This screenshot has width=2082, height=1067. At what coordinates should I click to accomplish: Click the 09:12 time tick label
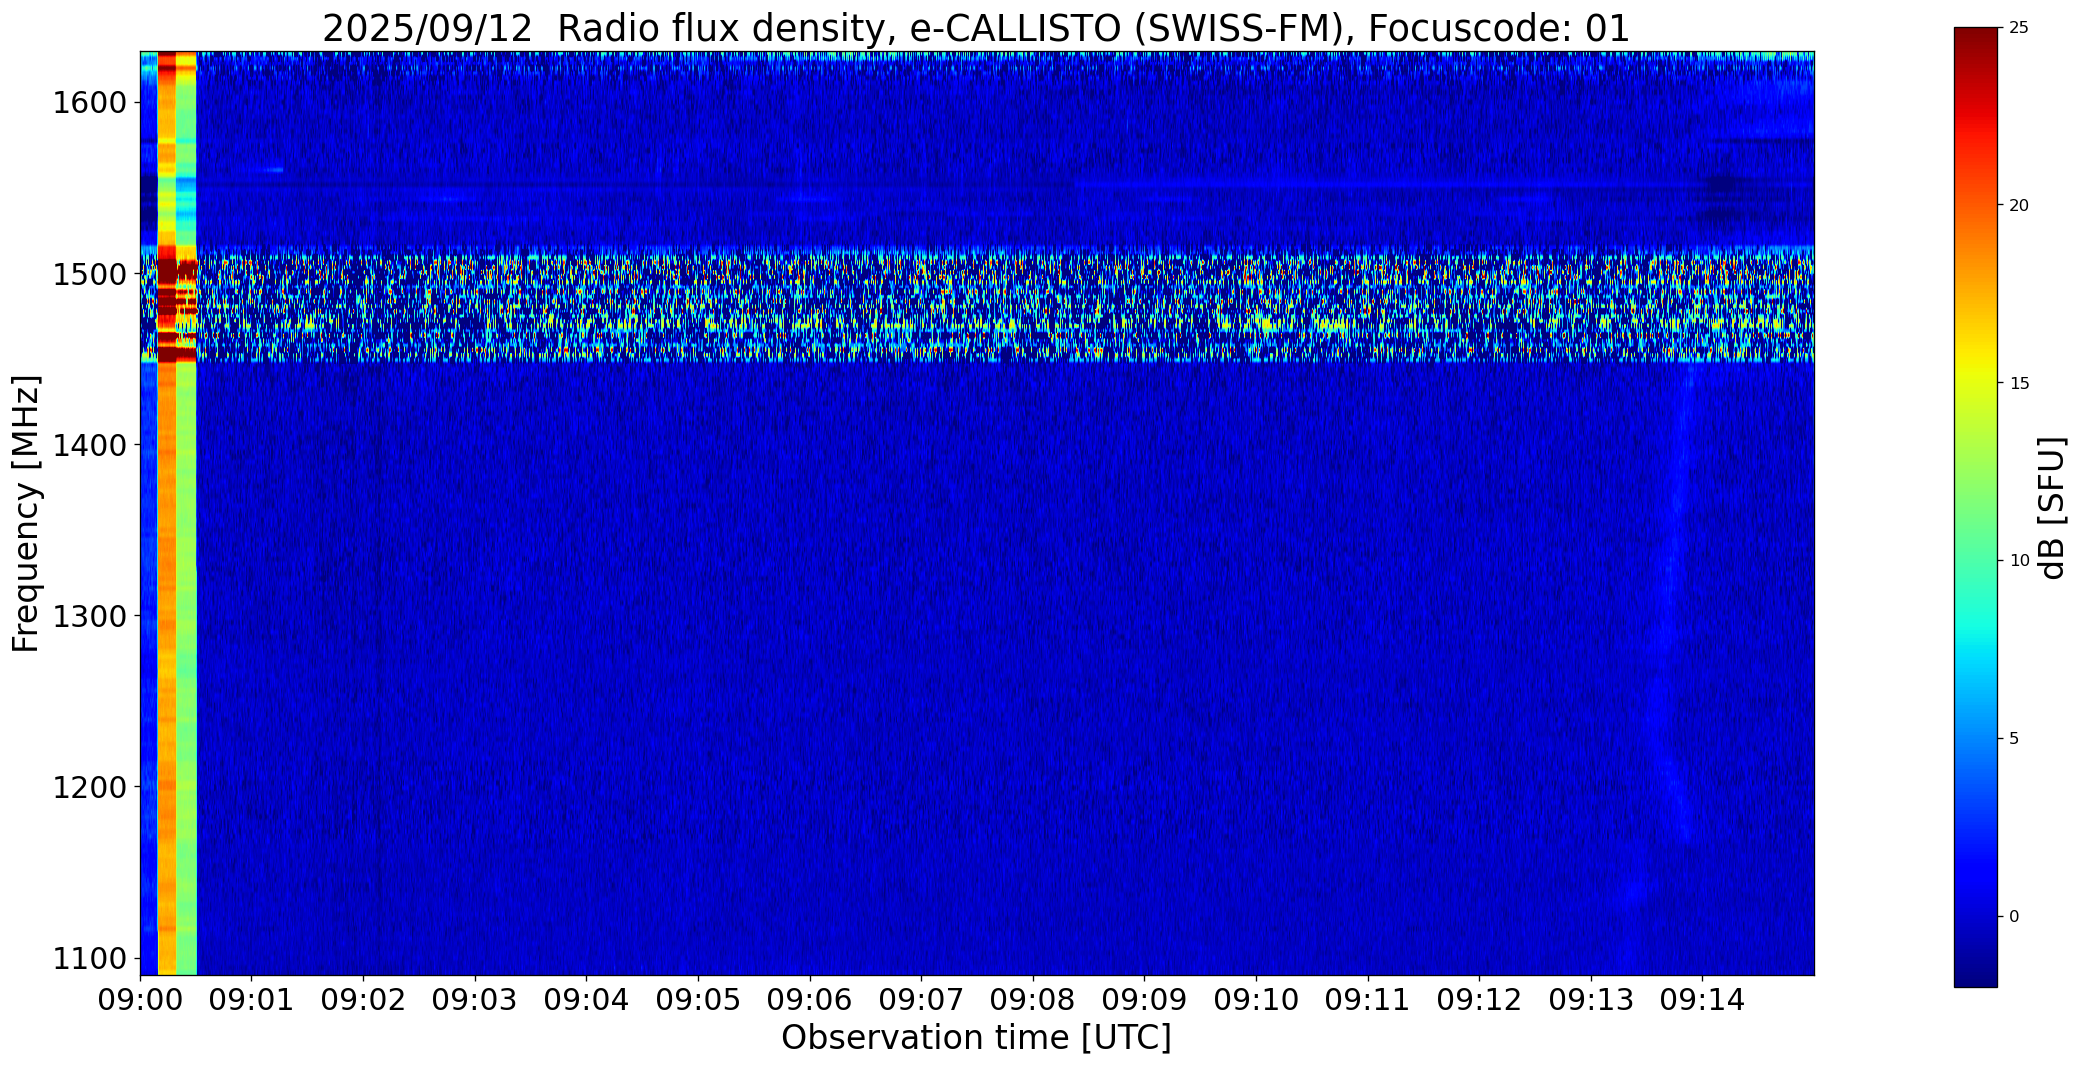(1479, 1000)
